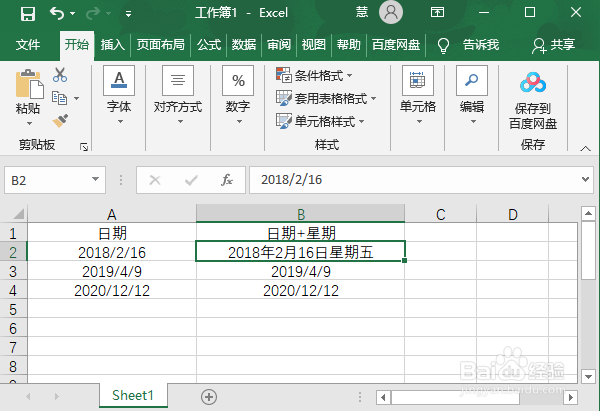Click vertical scrollbar down arrow
The width and height of the screenshot is (600, 411).
pyautogui.click(x=589, y=376)
